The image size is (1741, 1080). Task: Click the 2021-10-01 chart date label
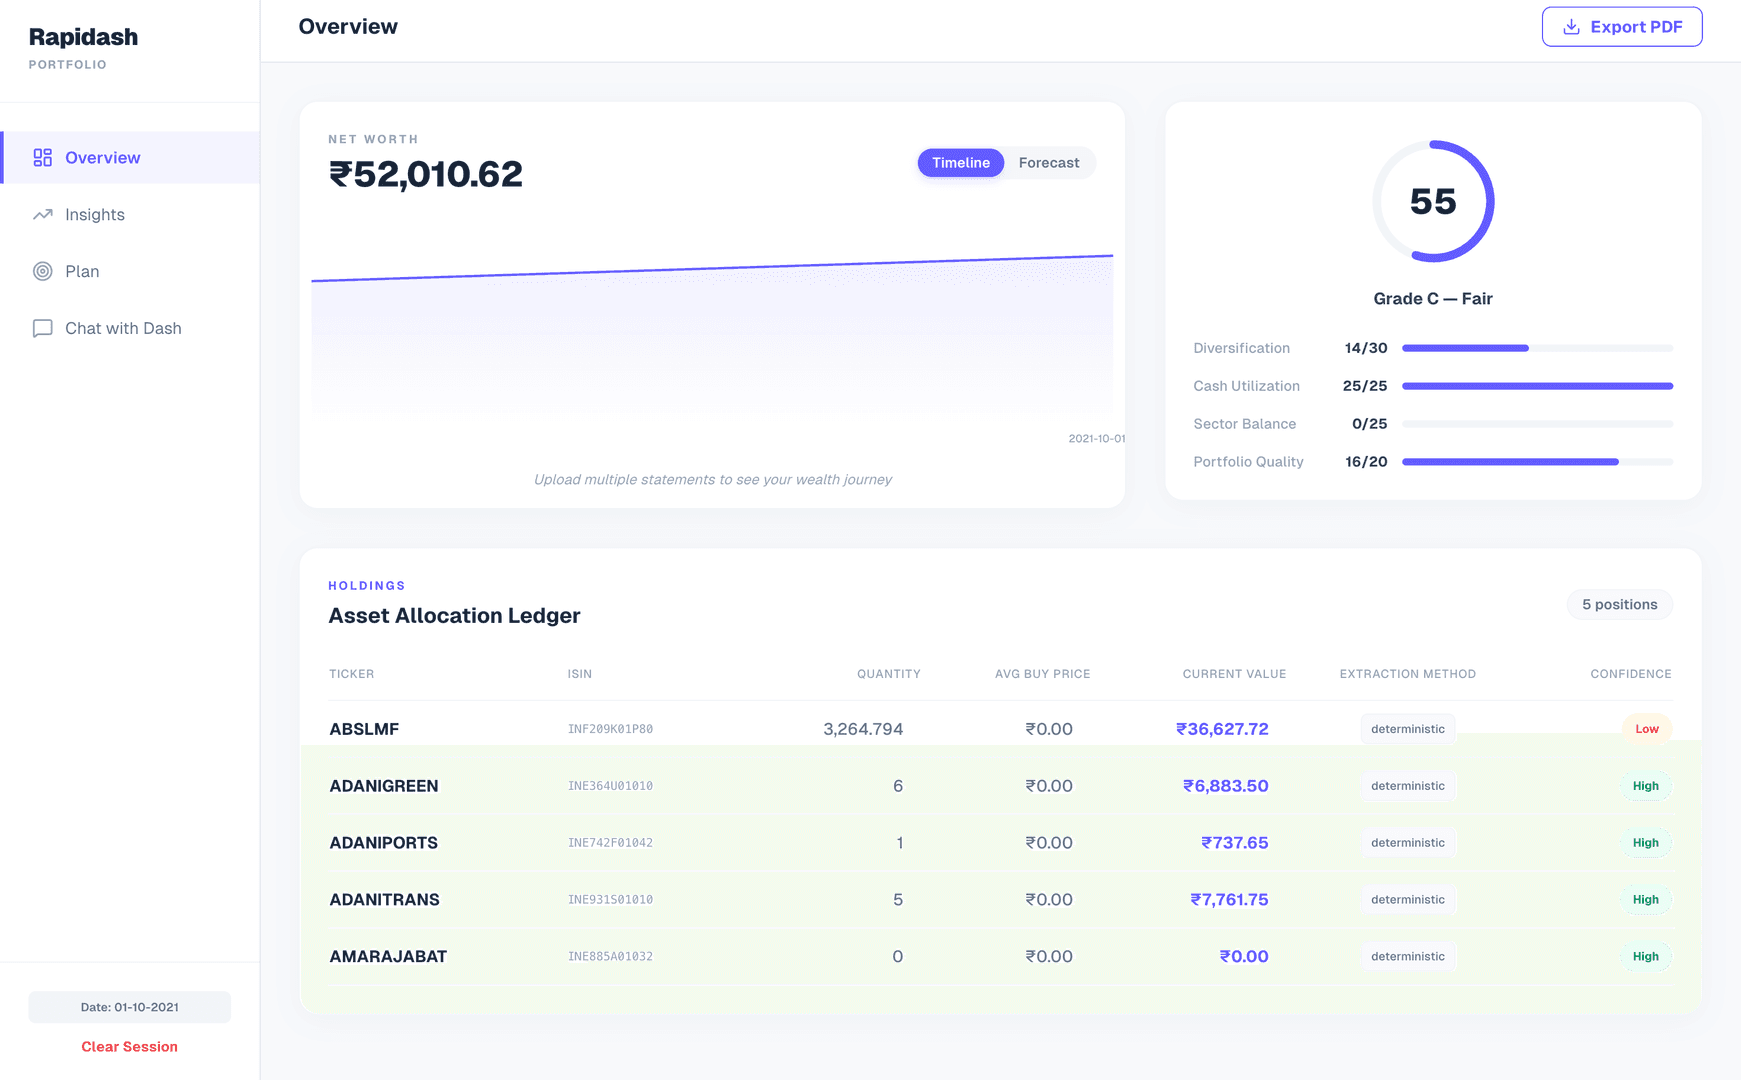(x=1096, y=439)
